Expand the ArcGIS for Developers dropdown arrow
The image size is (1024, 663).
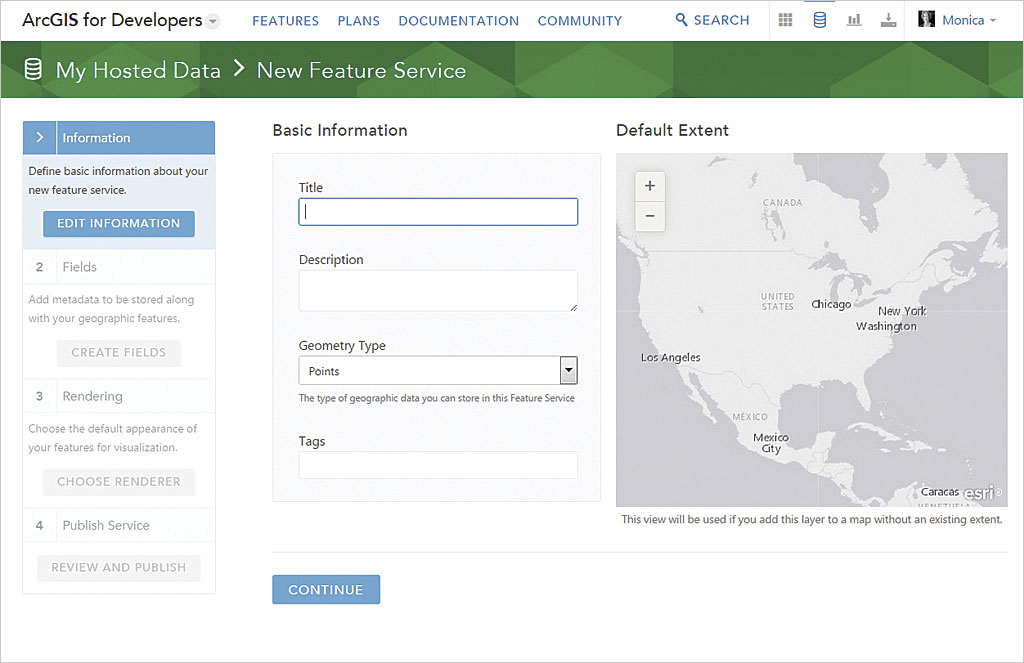213,21
